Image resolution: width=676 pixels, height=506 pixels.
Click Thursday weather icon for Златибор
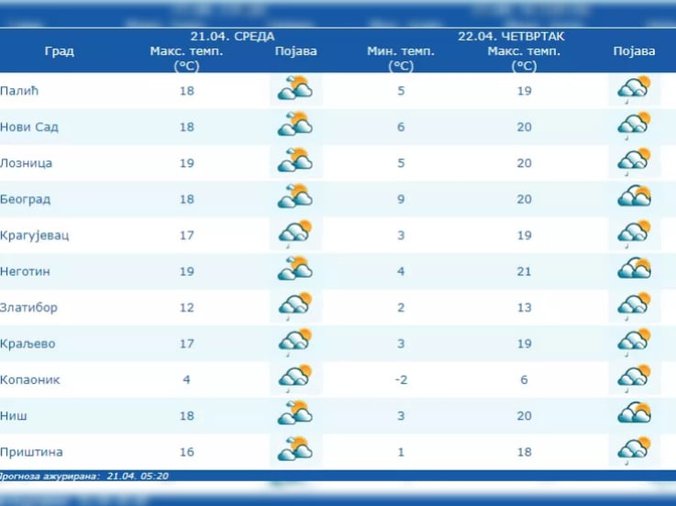point(634,306)
